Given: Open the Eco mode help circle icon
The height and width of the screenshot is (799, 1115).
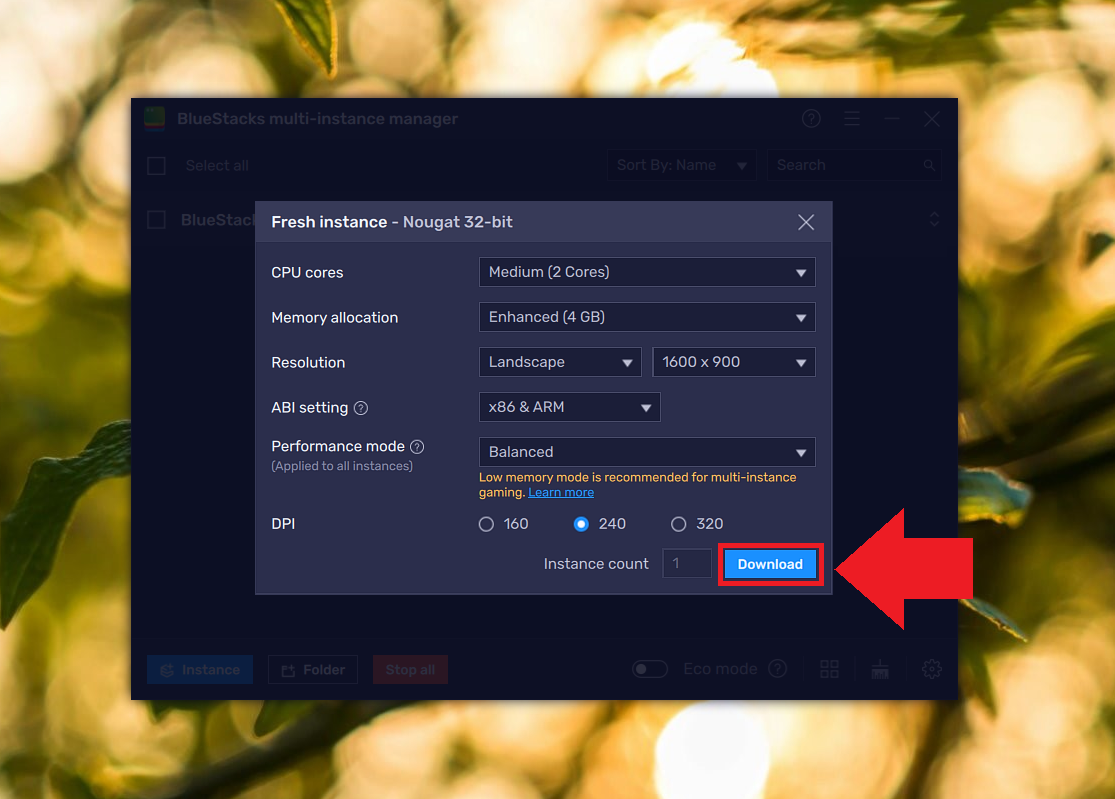Looking at the screenshot, I should [777, 668].
